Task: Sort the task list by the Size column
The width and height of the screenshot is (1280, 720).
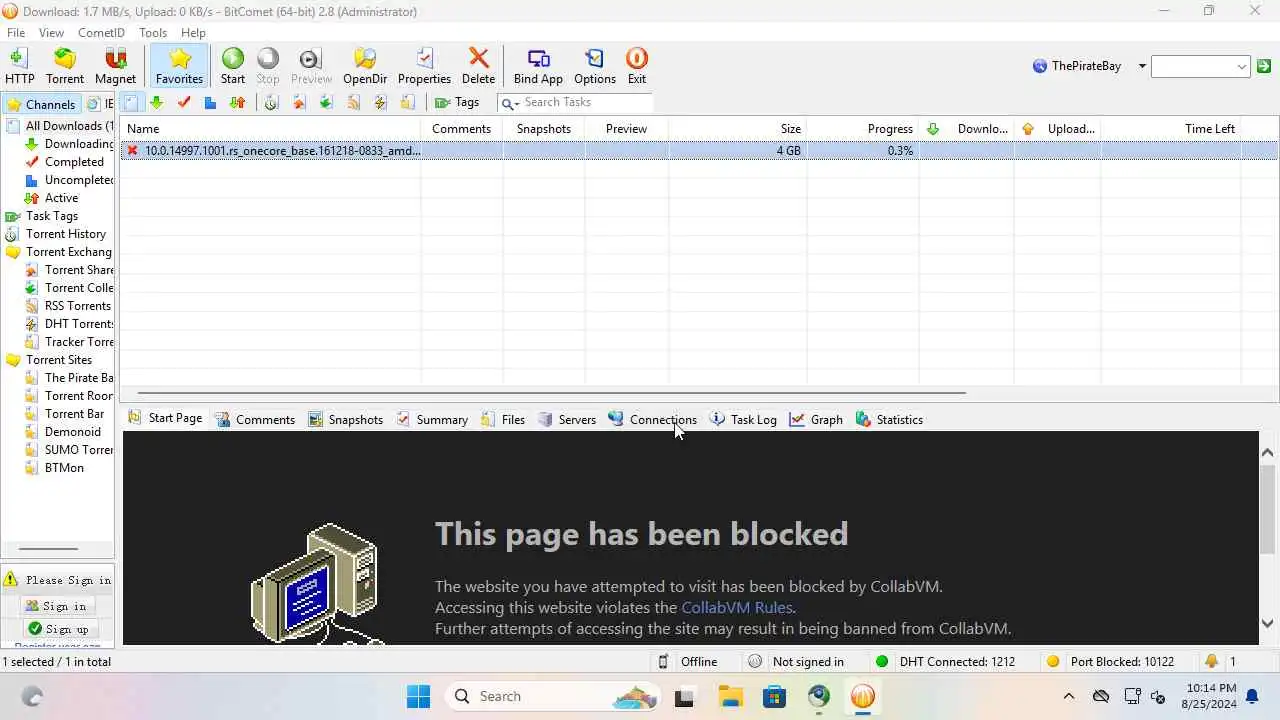Action: (737, 129)
